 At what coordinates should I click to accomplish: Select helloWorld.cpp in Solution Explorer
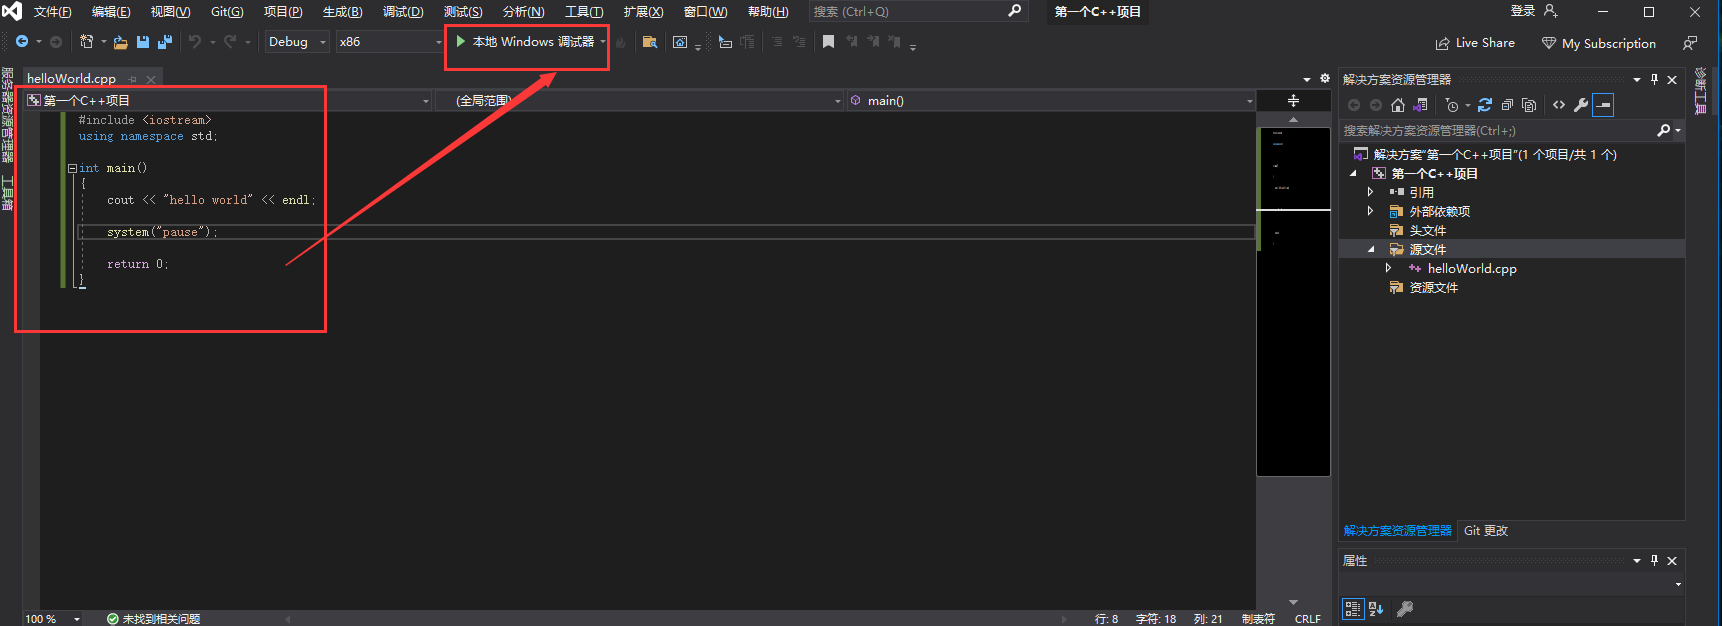click(x=1471, y=269)
